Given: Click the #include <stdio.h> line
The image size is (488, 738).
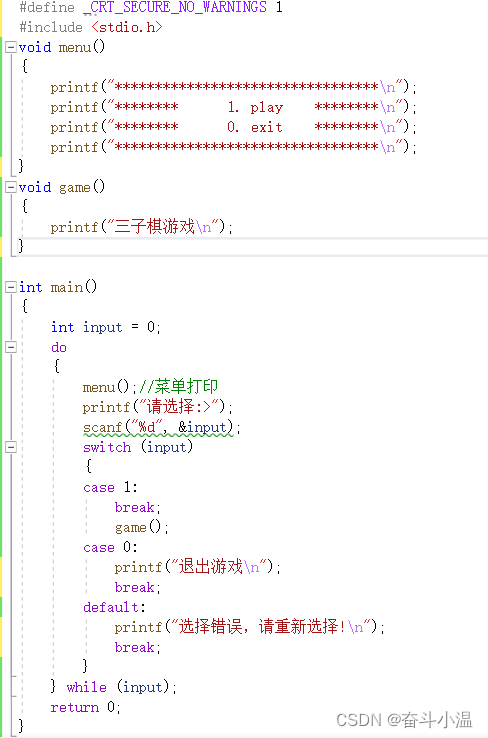Looking at the screenshot, I should [x=91, y=27].
